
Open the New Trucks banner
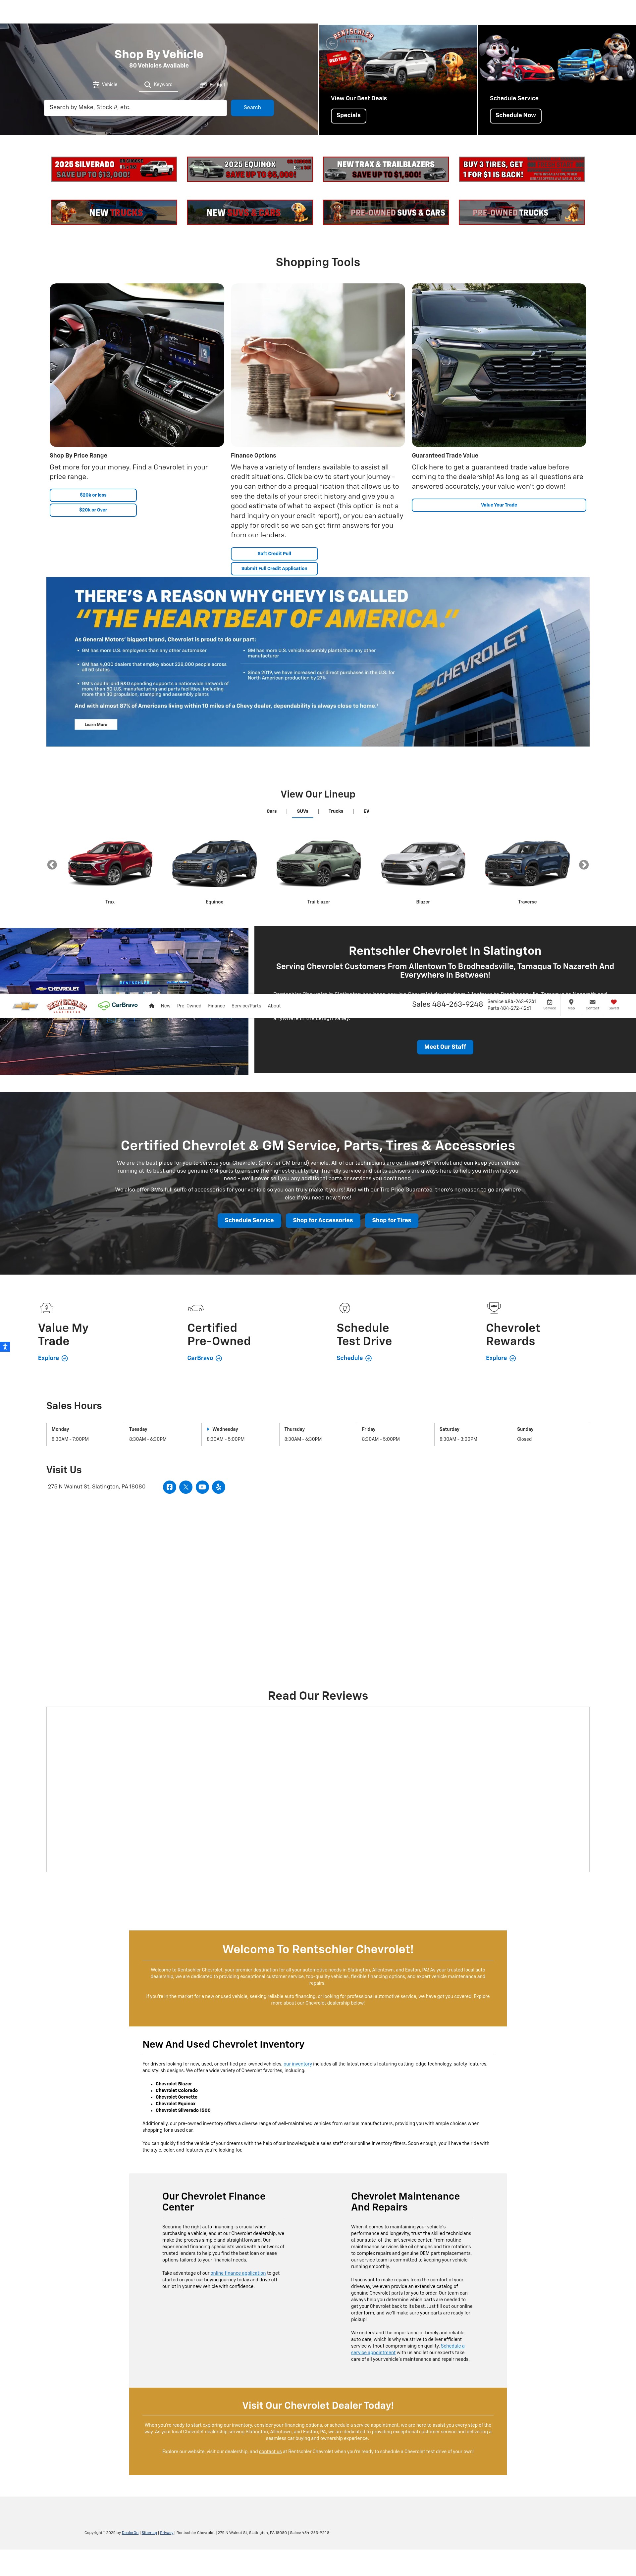pyautogui.click(x=114, y=212)
